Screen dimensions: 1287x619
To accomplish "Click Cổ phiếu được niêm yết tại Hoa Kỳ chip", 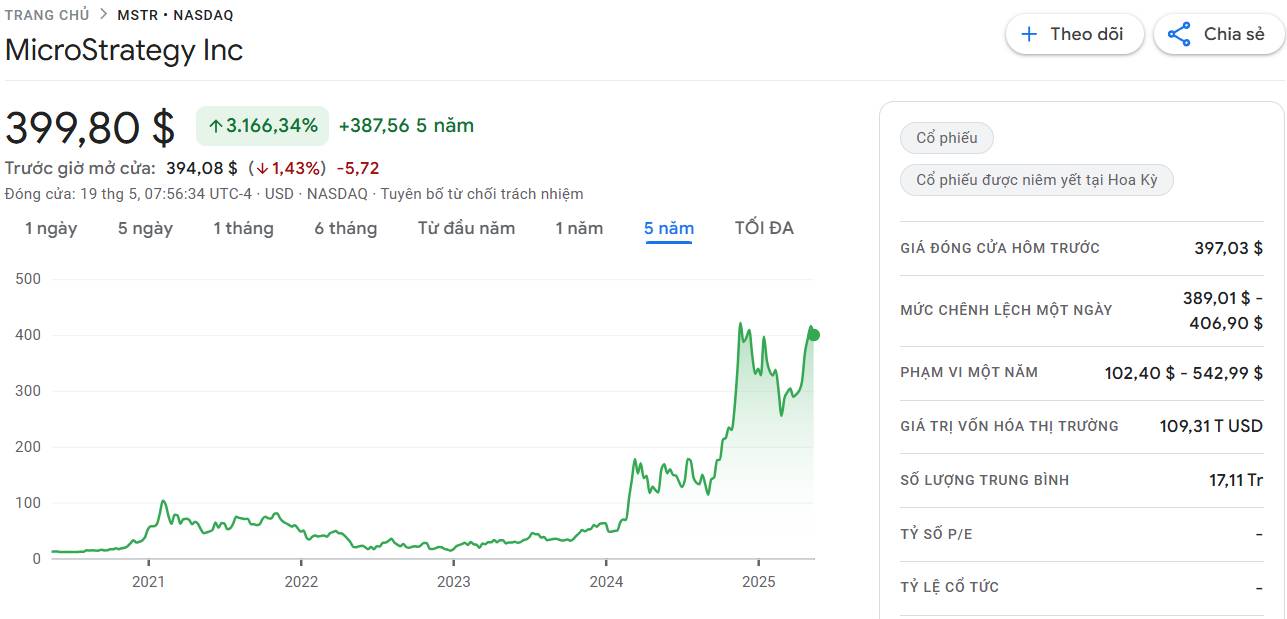I will 1037,180.
